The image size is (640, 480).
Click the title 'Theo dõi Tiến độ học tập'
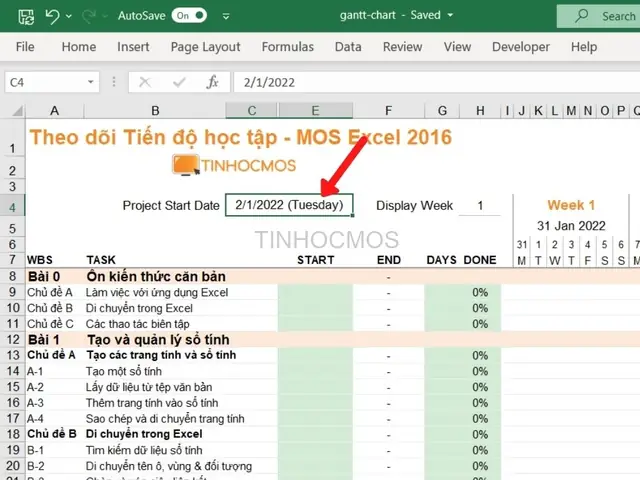click(153, 137)
